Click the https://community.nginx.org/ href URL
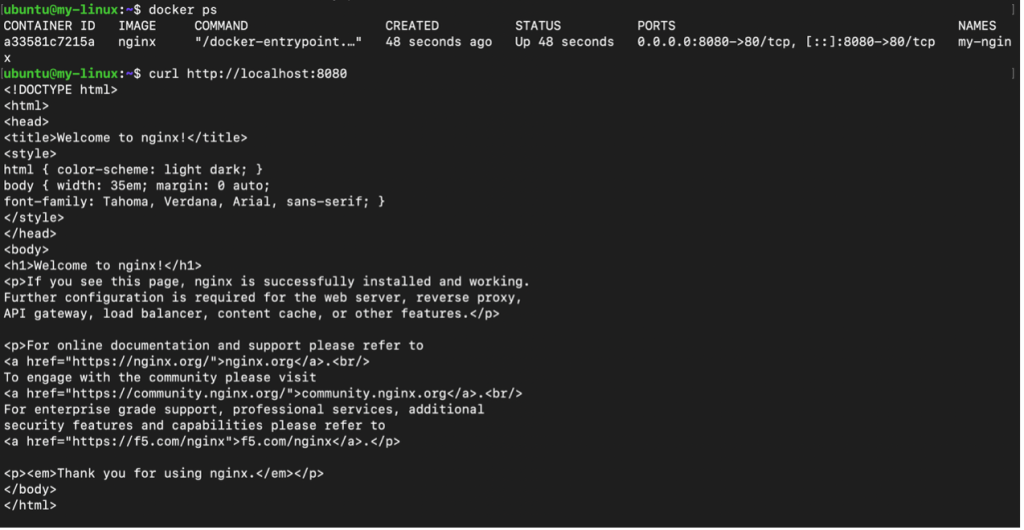The image size is (1024, 530). [x=183, y=394]
